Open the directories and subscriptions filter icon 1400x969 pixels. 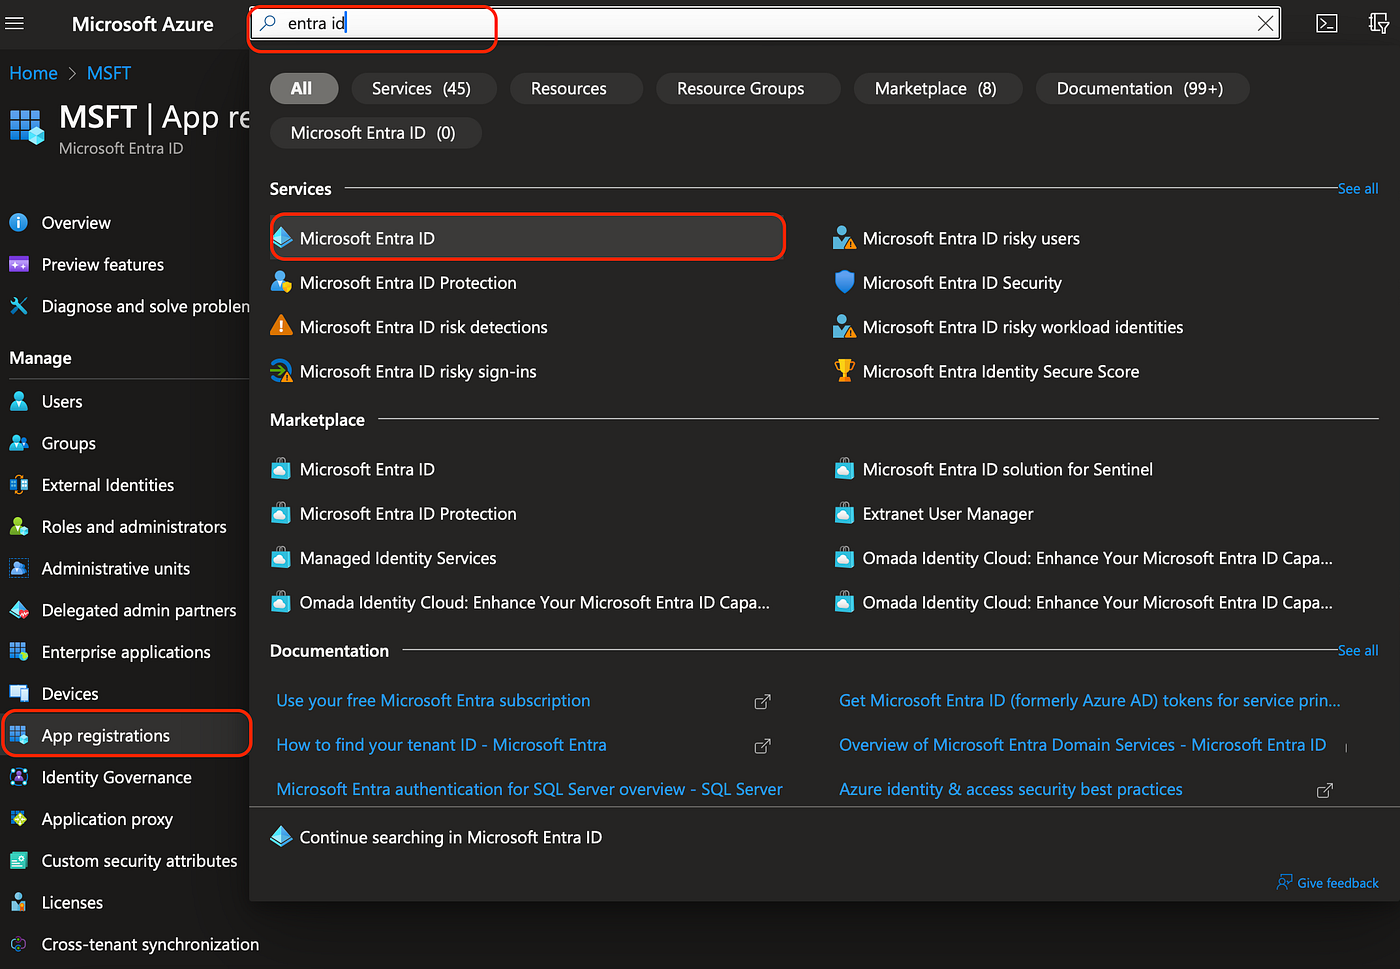point(1379,23)
